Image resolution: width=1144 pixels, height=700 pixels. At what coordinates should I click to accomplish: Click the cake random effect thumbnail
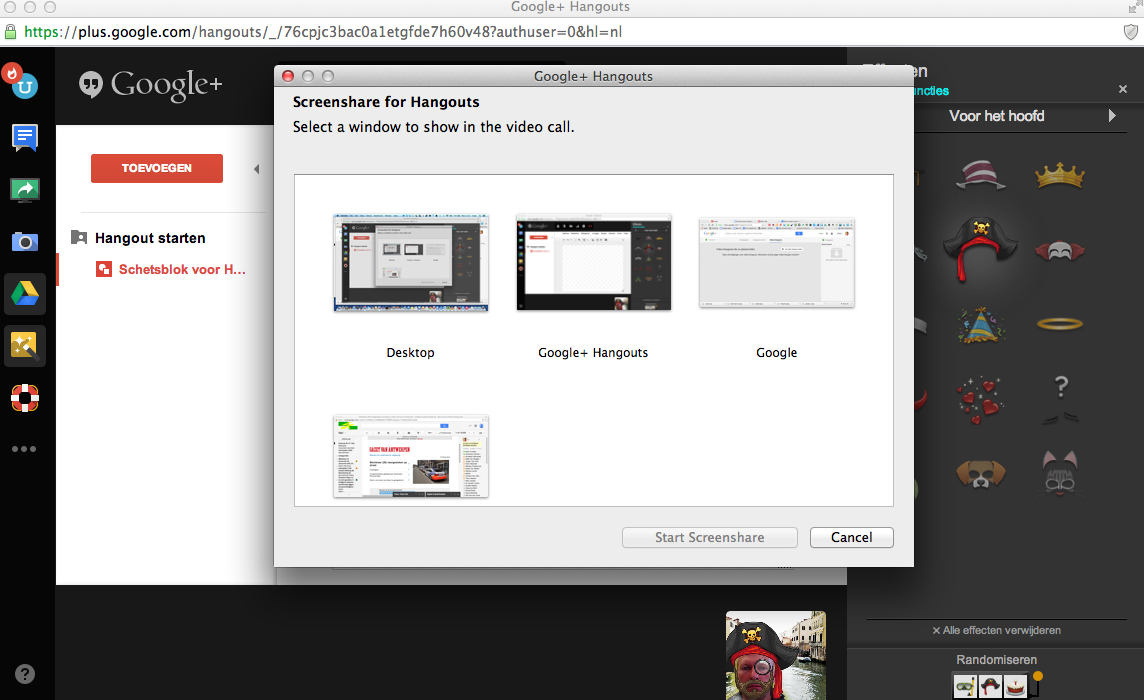point(1015,687)
